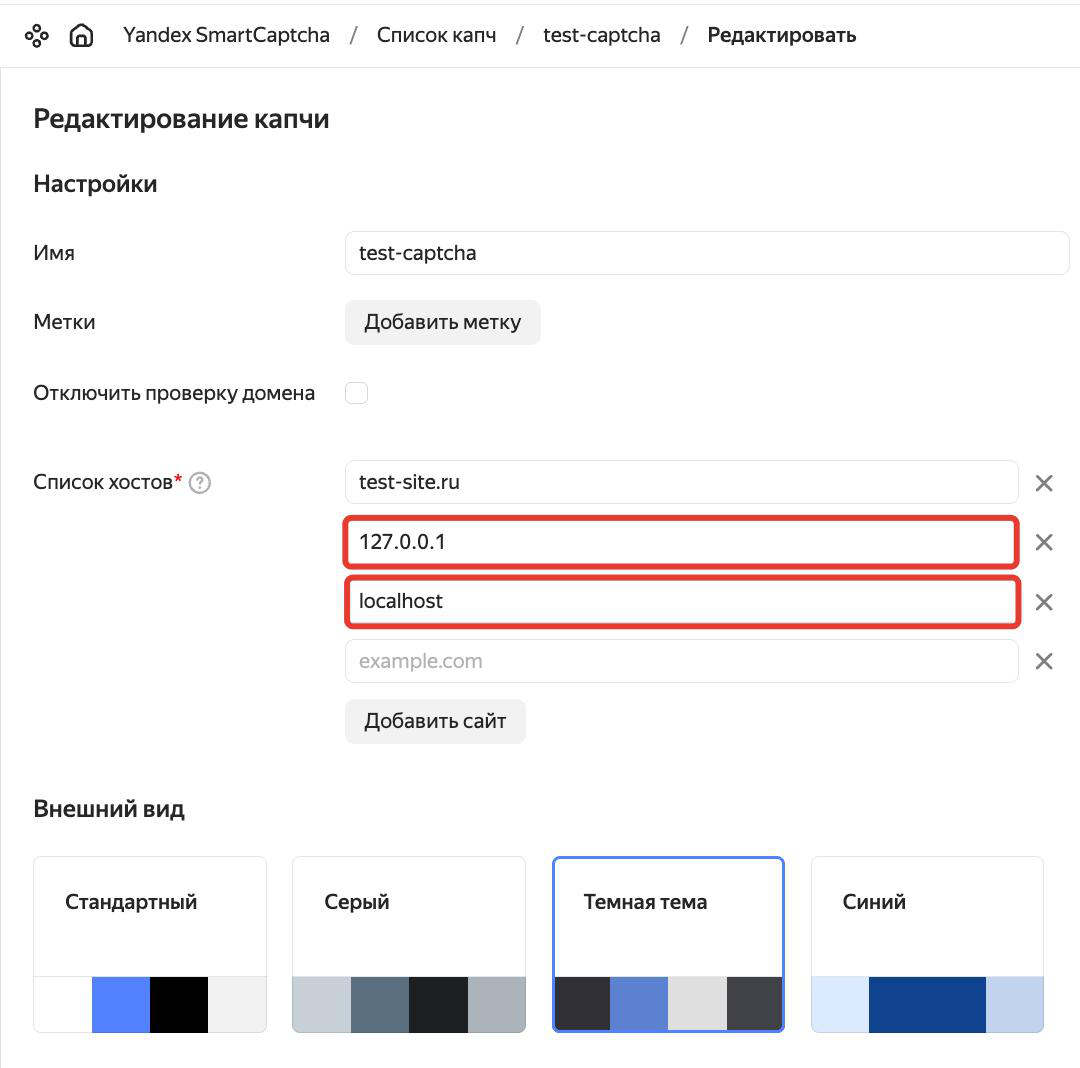Remove the localhost host row
The image size is (1080, 1068).
(1044, 602)
